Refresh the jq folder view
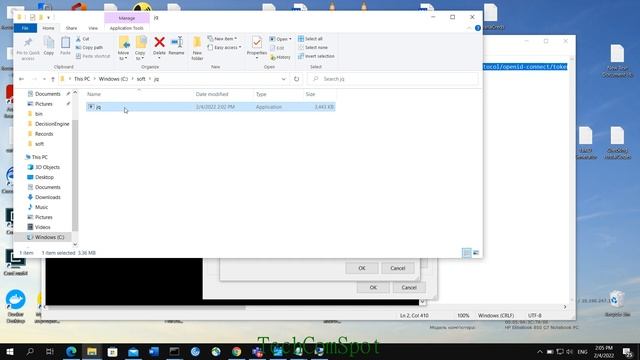This screenshot has height=360, width=640. click(x=296, y=79)
